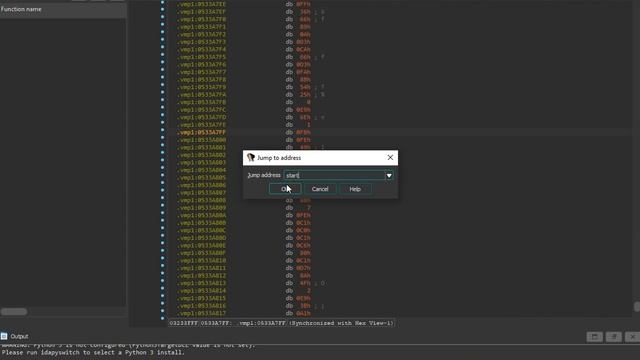Viewport: 640px width, 360px height.
Task: Select the Output panel title tab
Action: [x=19, y=336]
